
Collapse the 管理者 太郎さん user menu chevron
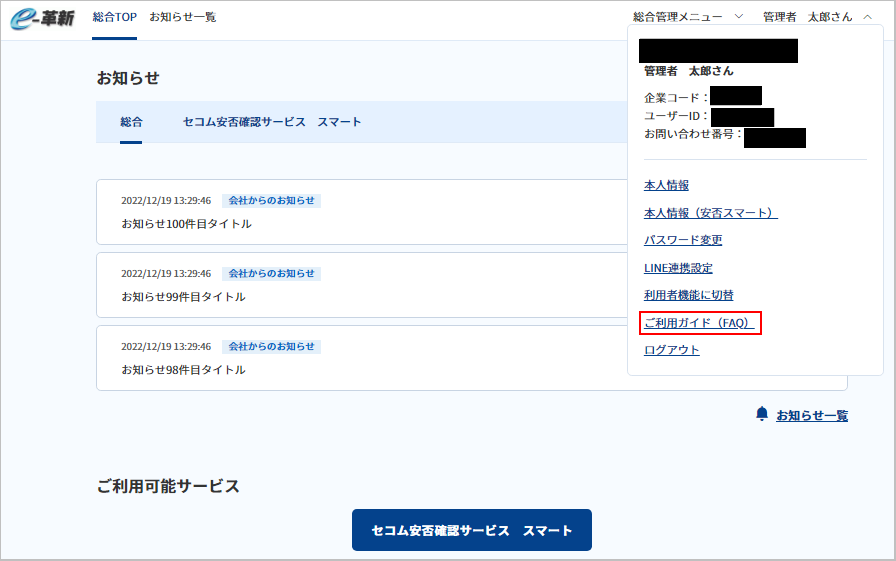click(x=867, y=17)
